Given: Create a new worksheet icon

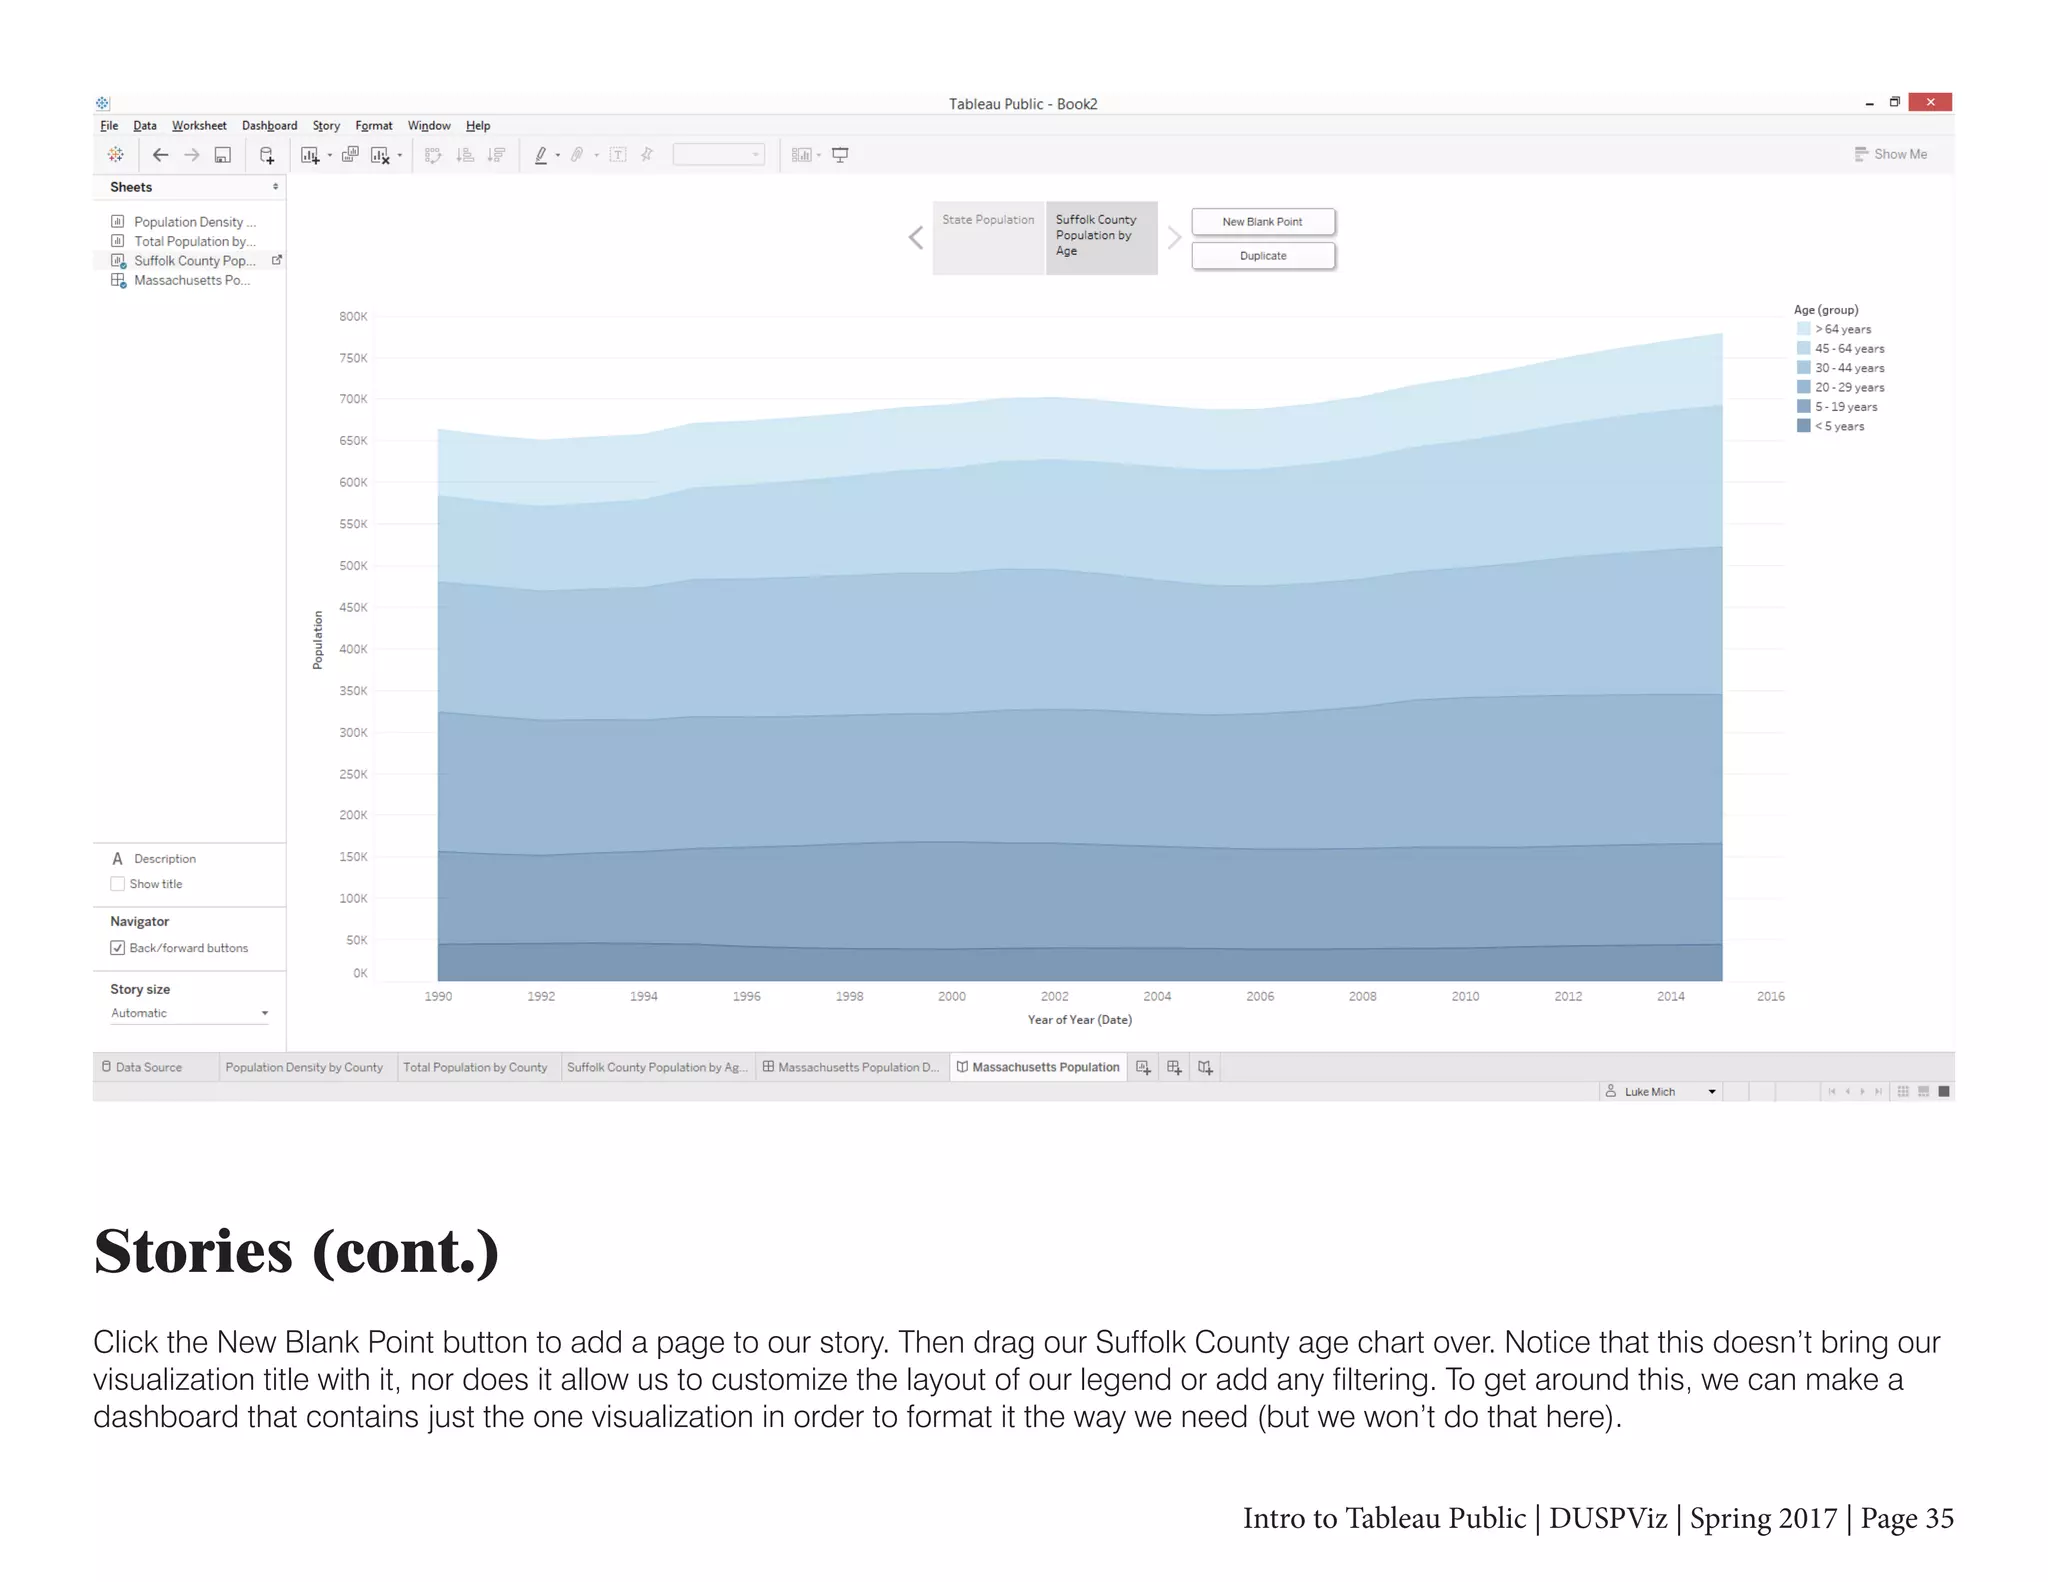Looking at the screenshot, I should click(x=310, y=155).
